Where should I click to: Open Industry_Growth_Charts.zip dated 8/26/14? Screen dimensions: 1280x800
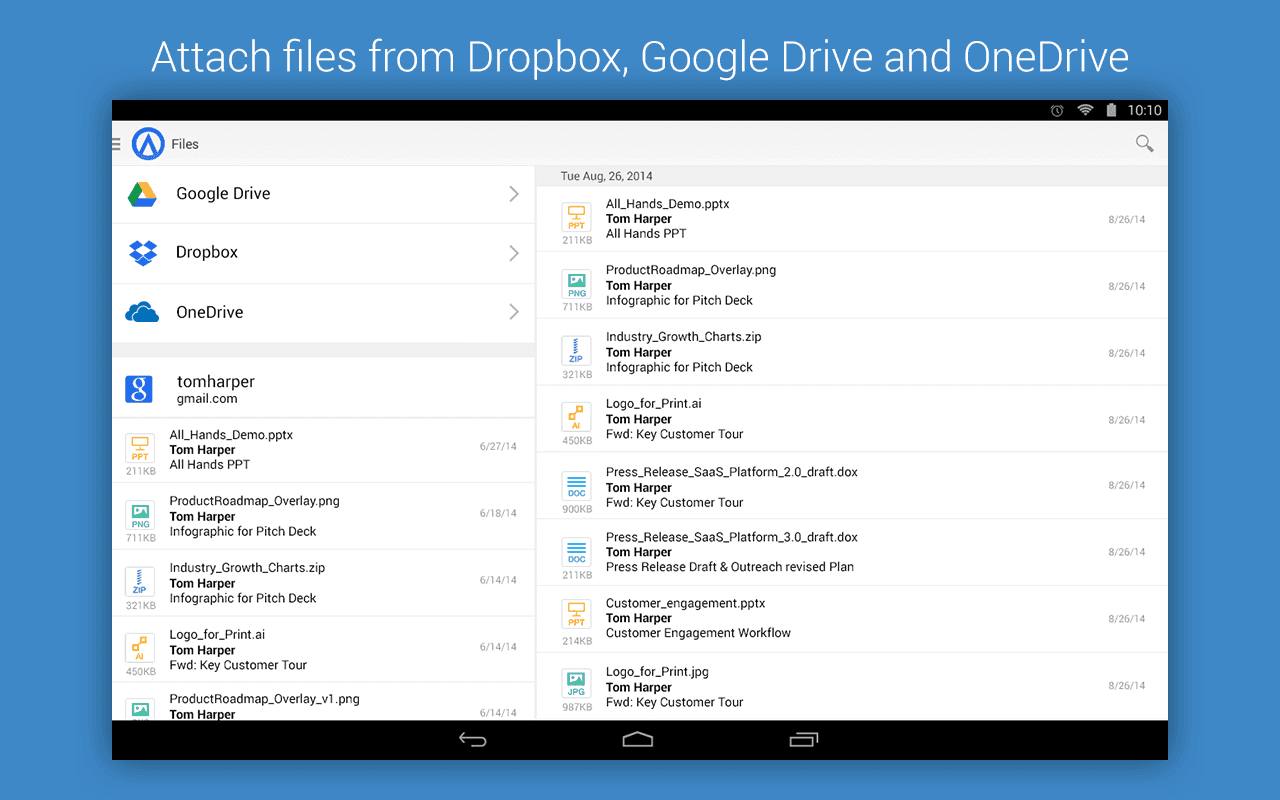click(x=852, y=352)
